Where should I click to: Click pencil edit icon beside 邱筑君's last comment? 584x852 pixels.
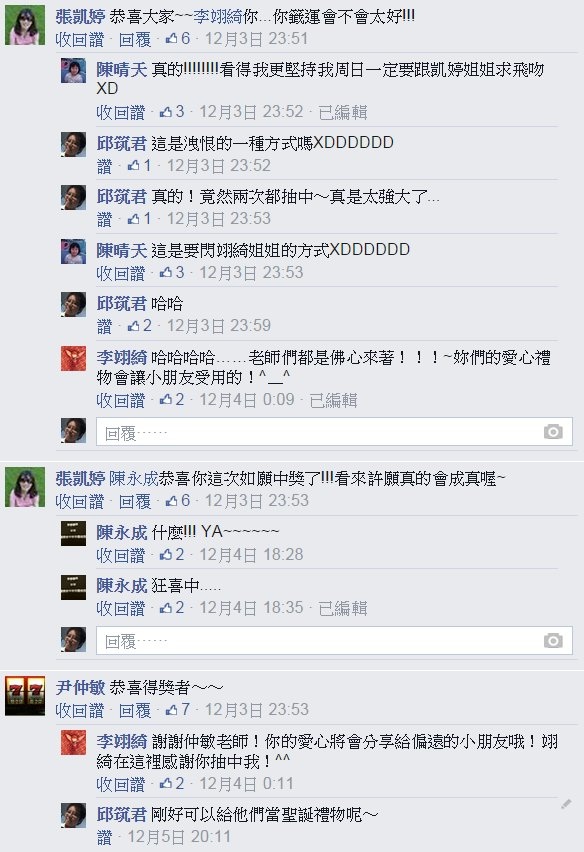tap(566, 804)
